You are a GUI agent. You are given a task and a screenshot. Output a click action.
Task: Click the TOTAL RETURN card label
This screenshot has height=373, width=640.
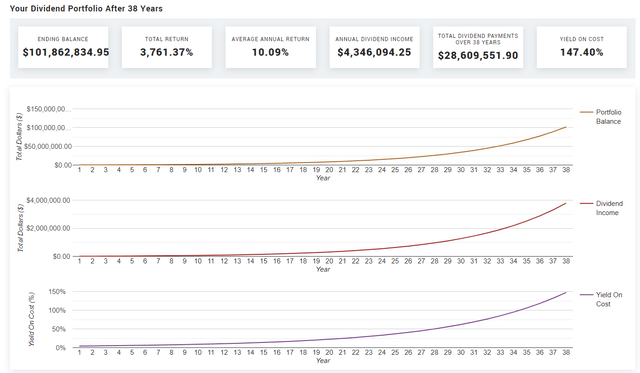click(x=167, y=39)
